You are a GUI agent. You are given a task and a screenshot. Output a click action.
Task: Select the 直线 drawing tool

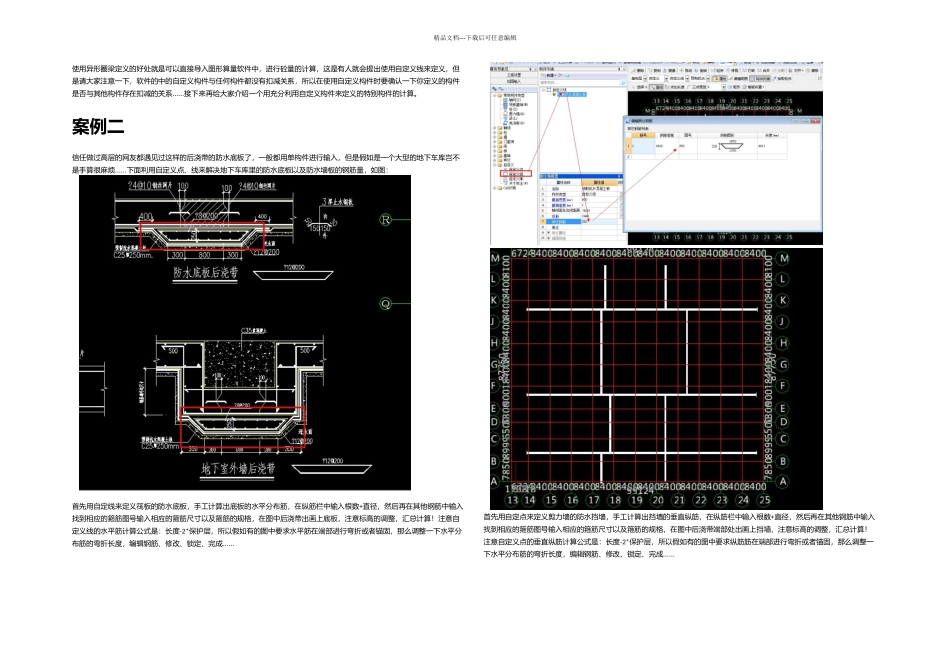[x=656, y=87]
